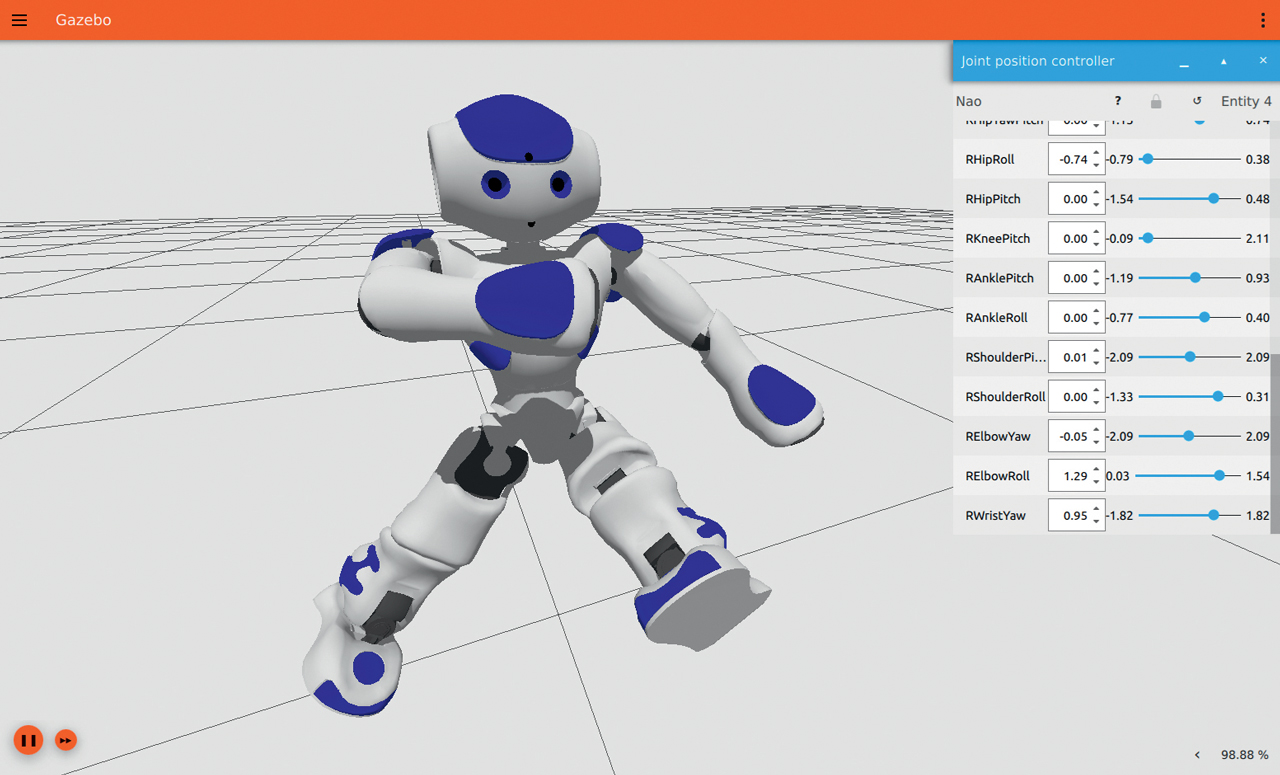Click the RElbowRoll slider handle
This screenshot has height=775, width=1280.
(x=1219, y=476)
